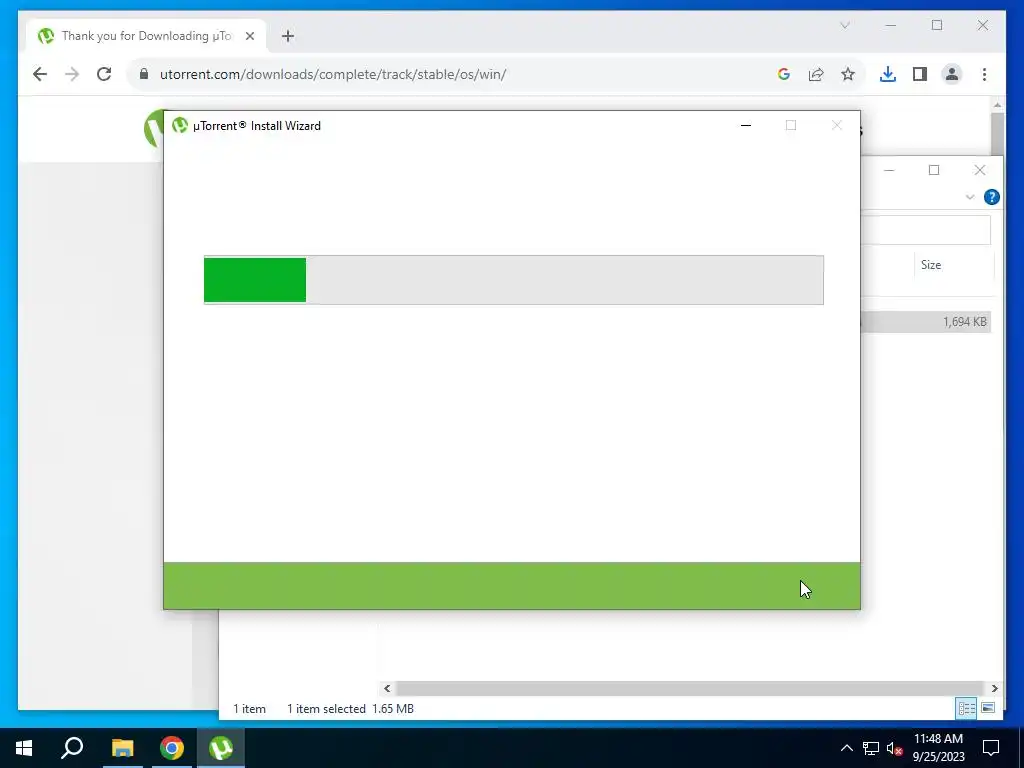Open Chrome tab search chevron
This screenshot has width=1024, height=768.
(x=844, y=25)
